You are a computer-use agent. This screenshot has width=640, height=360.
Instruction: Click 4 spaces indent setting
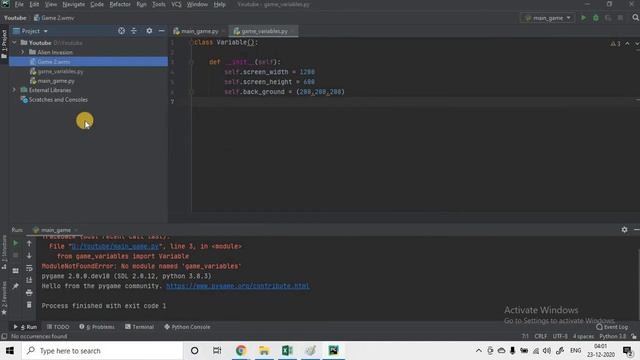(x=583, y=336)
